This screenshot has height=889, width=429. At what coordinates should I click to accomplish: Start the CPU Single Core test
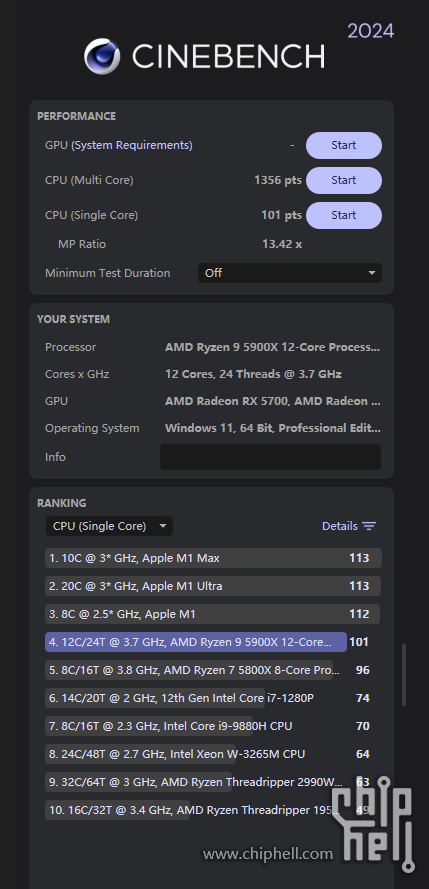[x=343, y=215]
